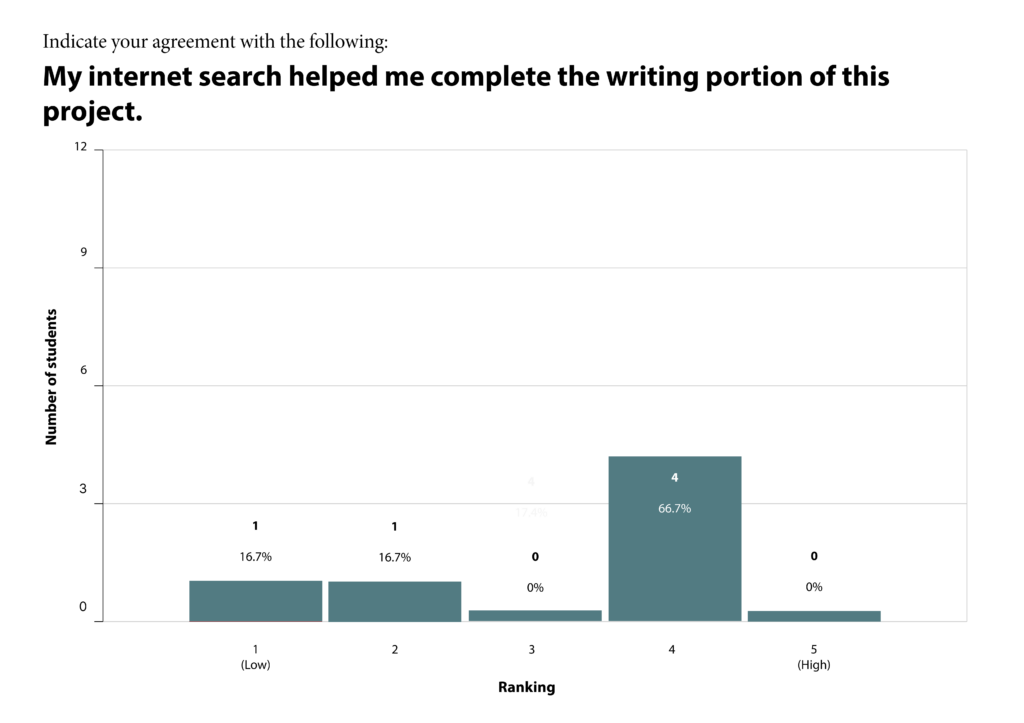Click the '5 (High)' axis tick label
Viewport: 1024px width, 723px height.
point(814,657)
